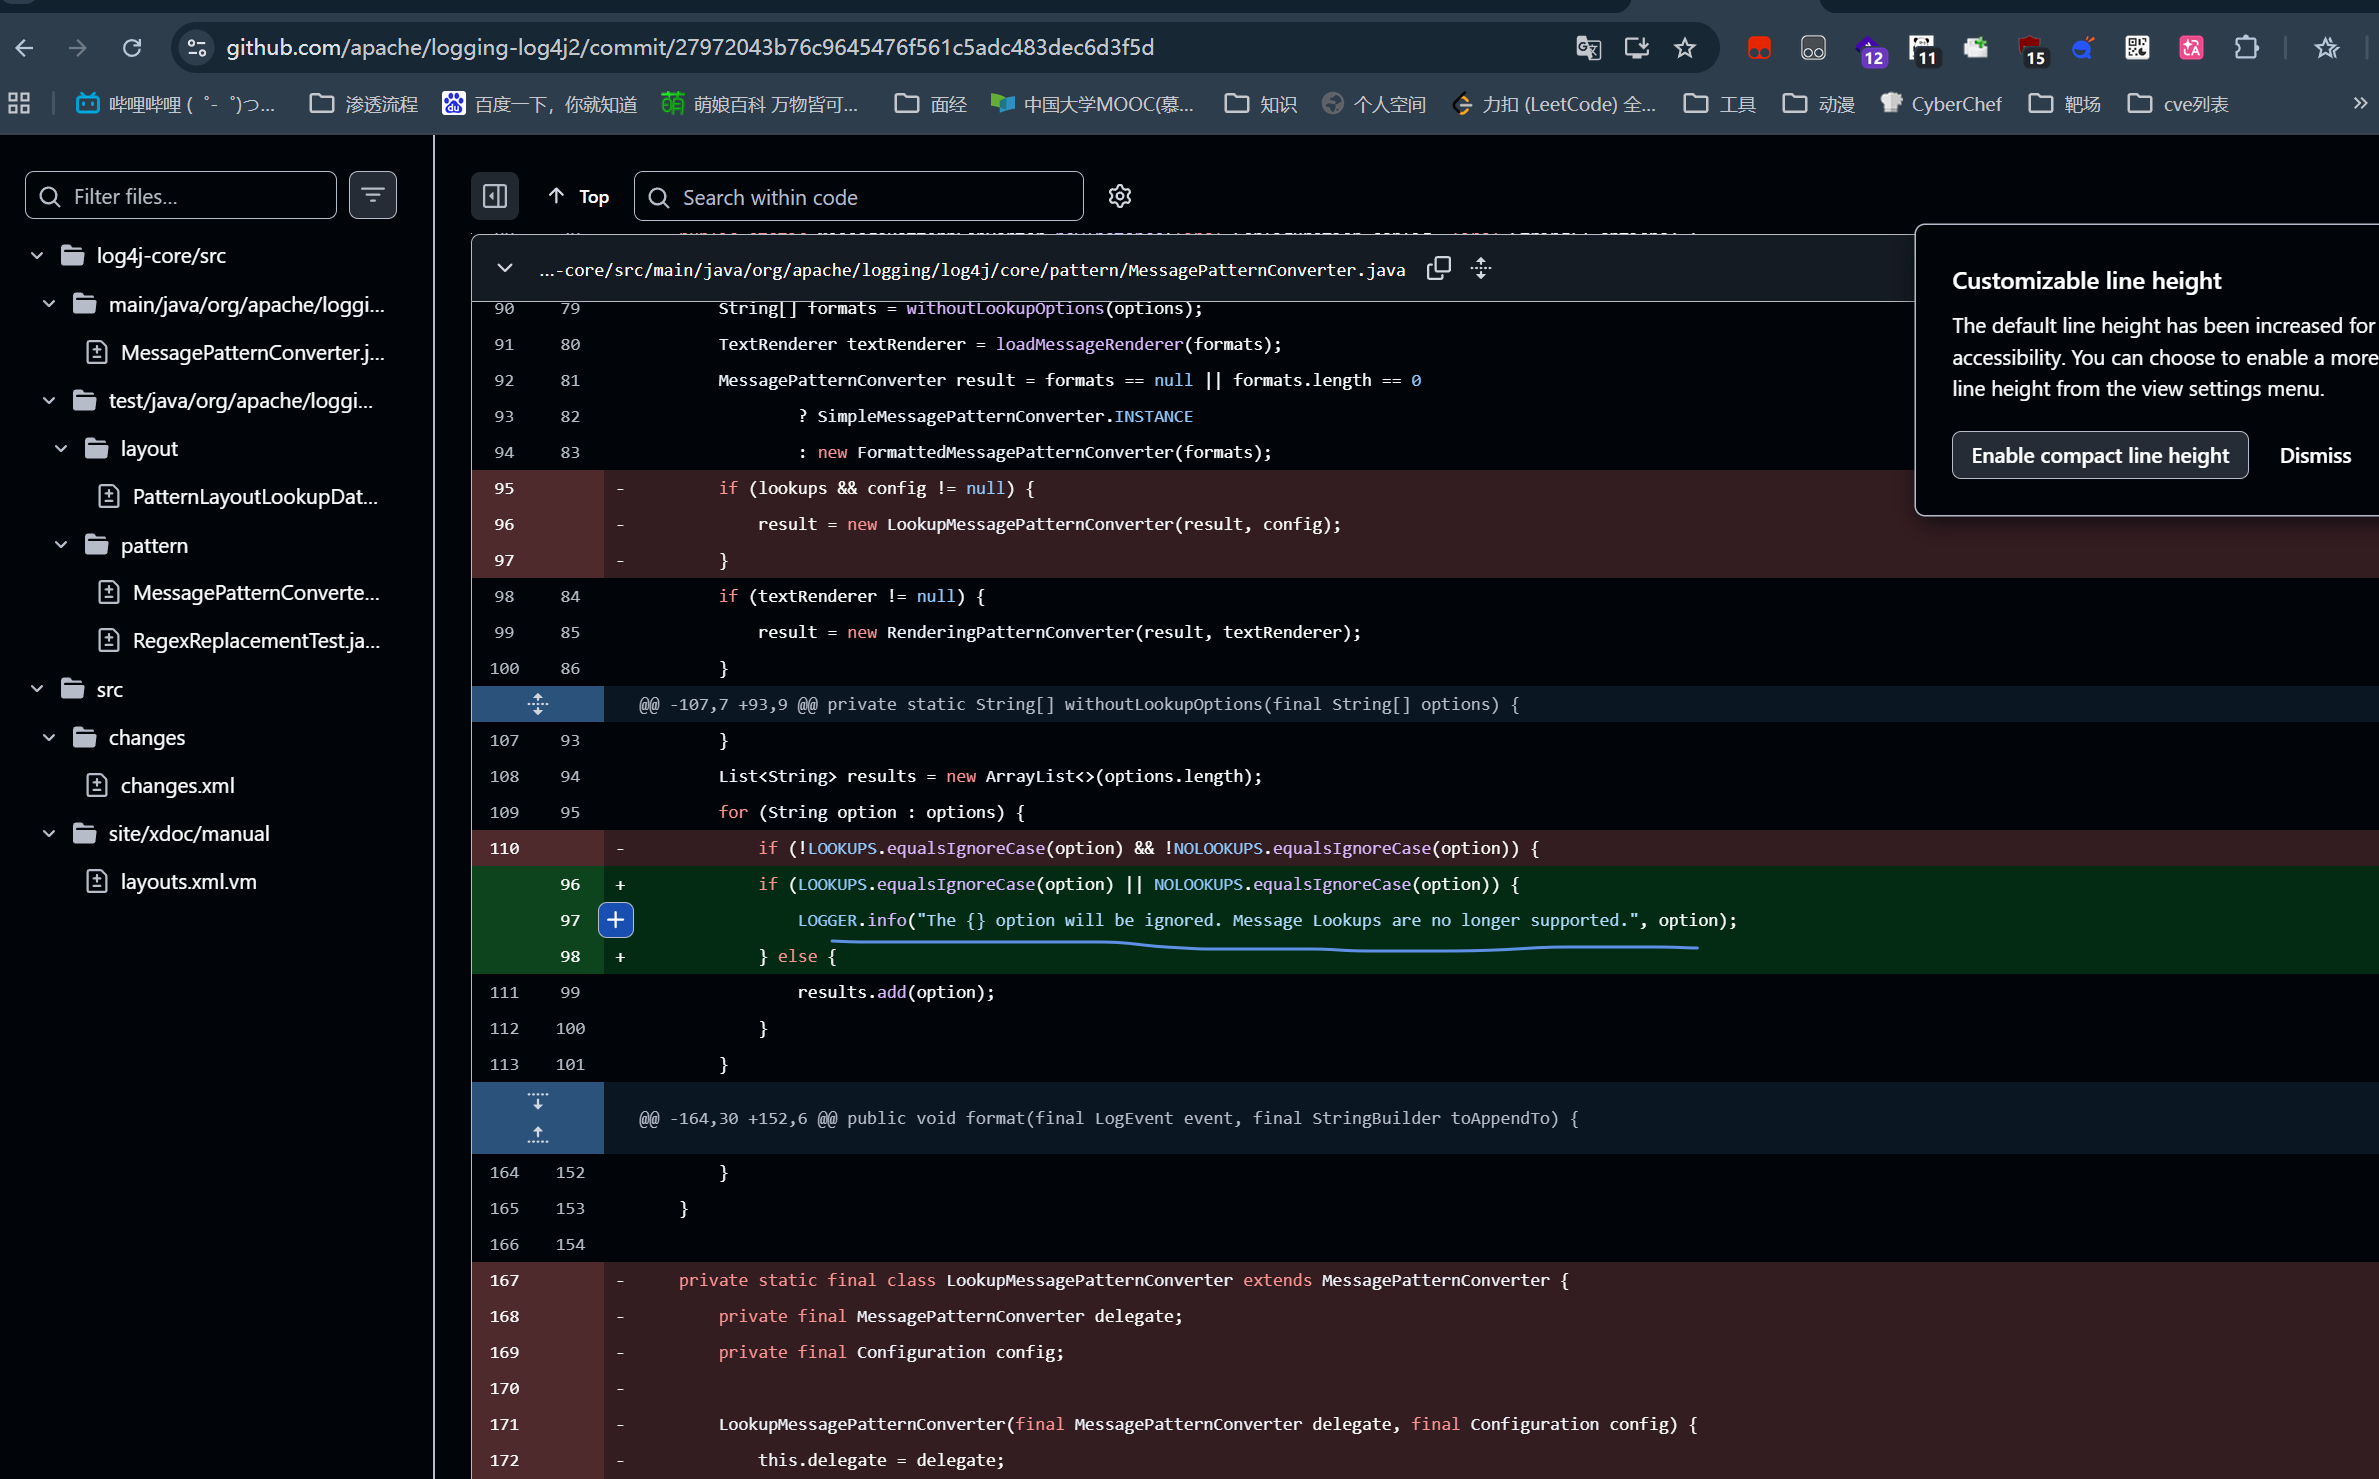
Task: Collapse the MessagePatternConverter.java diff chevron
Action: click(x=505, y=268)
